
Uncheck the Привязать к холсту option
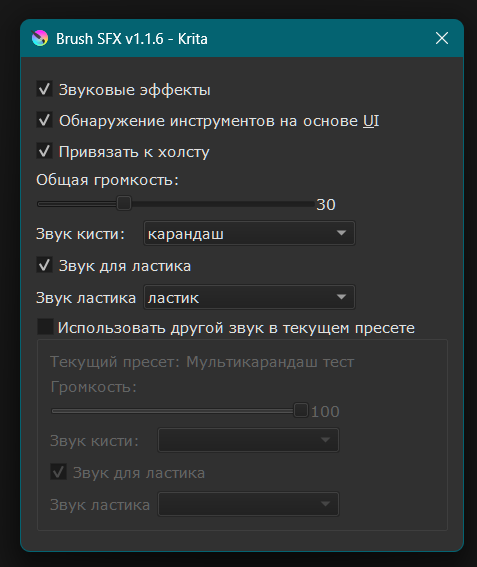point(44,151)
